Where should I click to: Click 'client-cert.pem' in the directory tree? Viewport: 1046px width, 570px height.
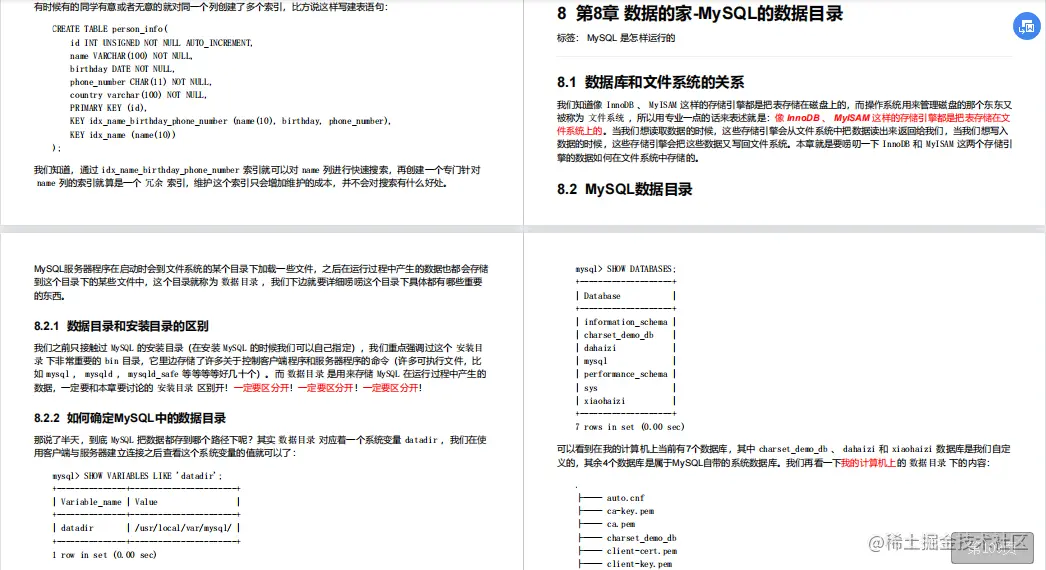click(x=642, y=551)
